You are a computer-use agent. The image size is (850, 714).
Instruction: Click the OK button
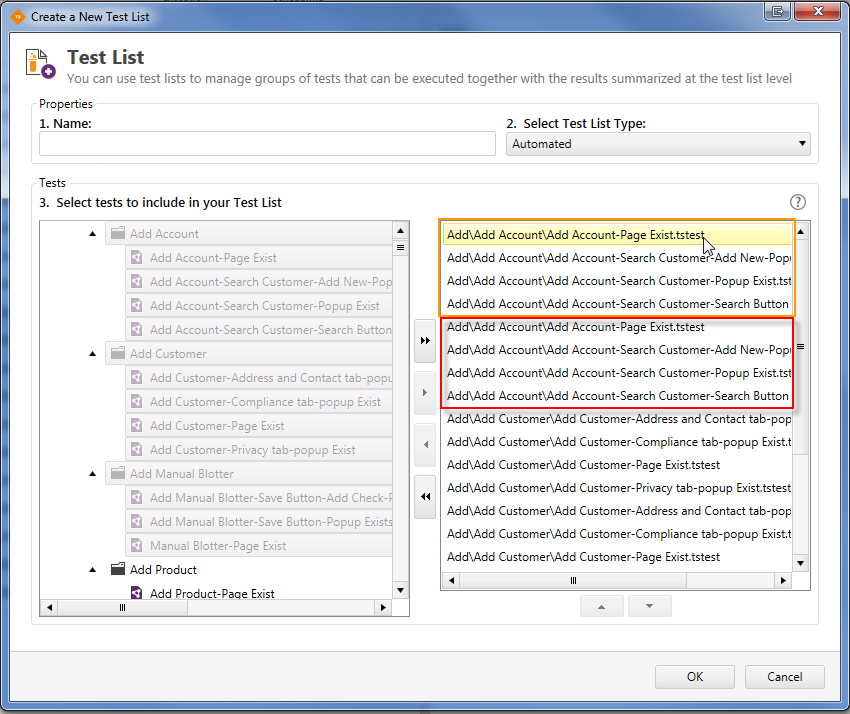click(x=695, y=677)
